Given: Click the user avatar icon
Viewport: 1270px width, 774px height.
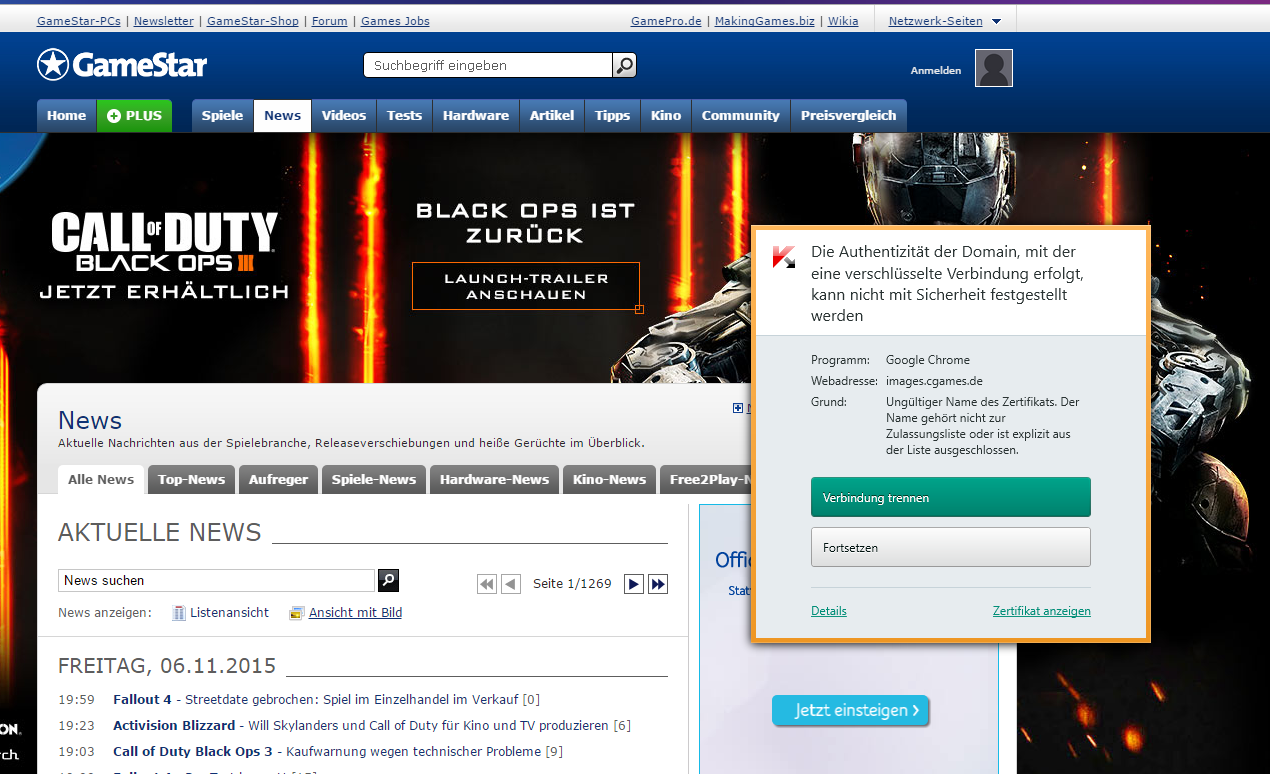Looking at the screenshot, I should click(x=994, y=68).
